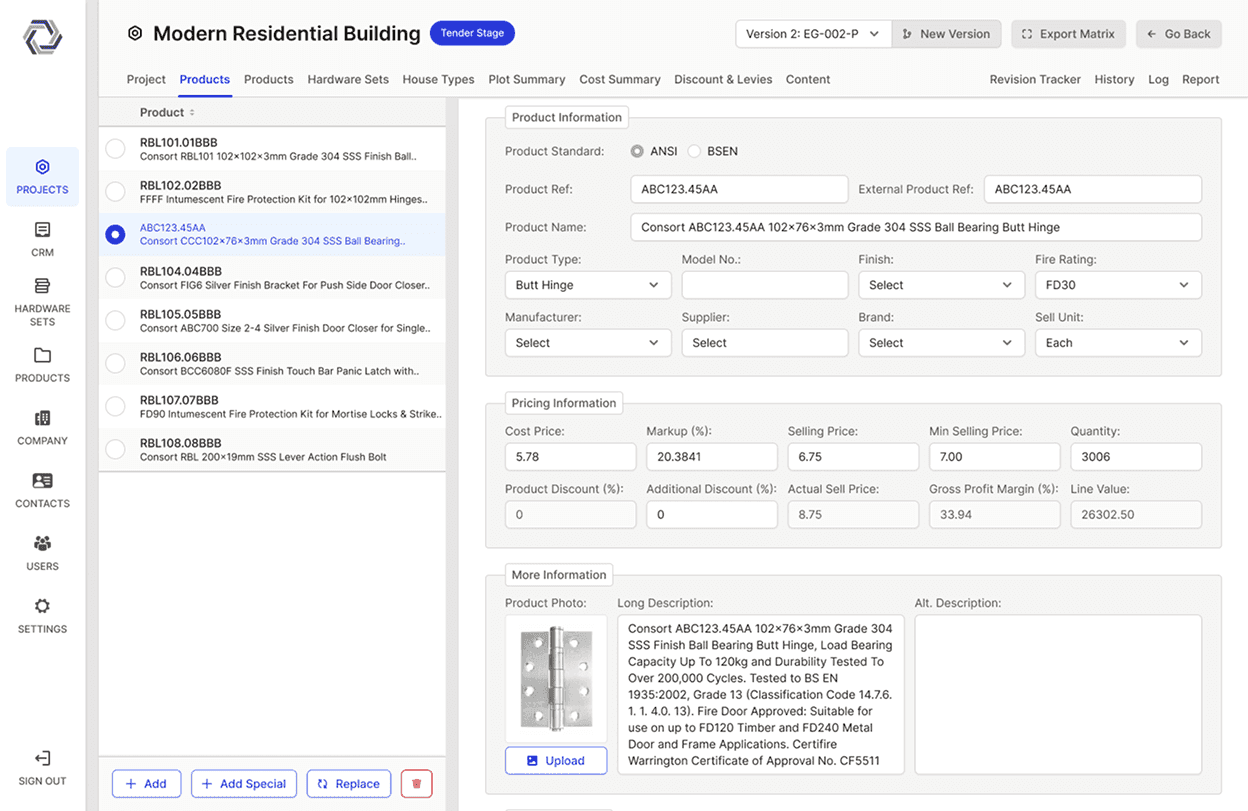The height and width of the screenshot is (811, 1248).
Task: Click the app logo in the sidebar
Action: click(x=43, y=38)
